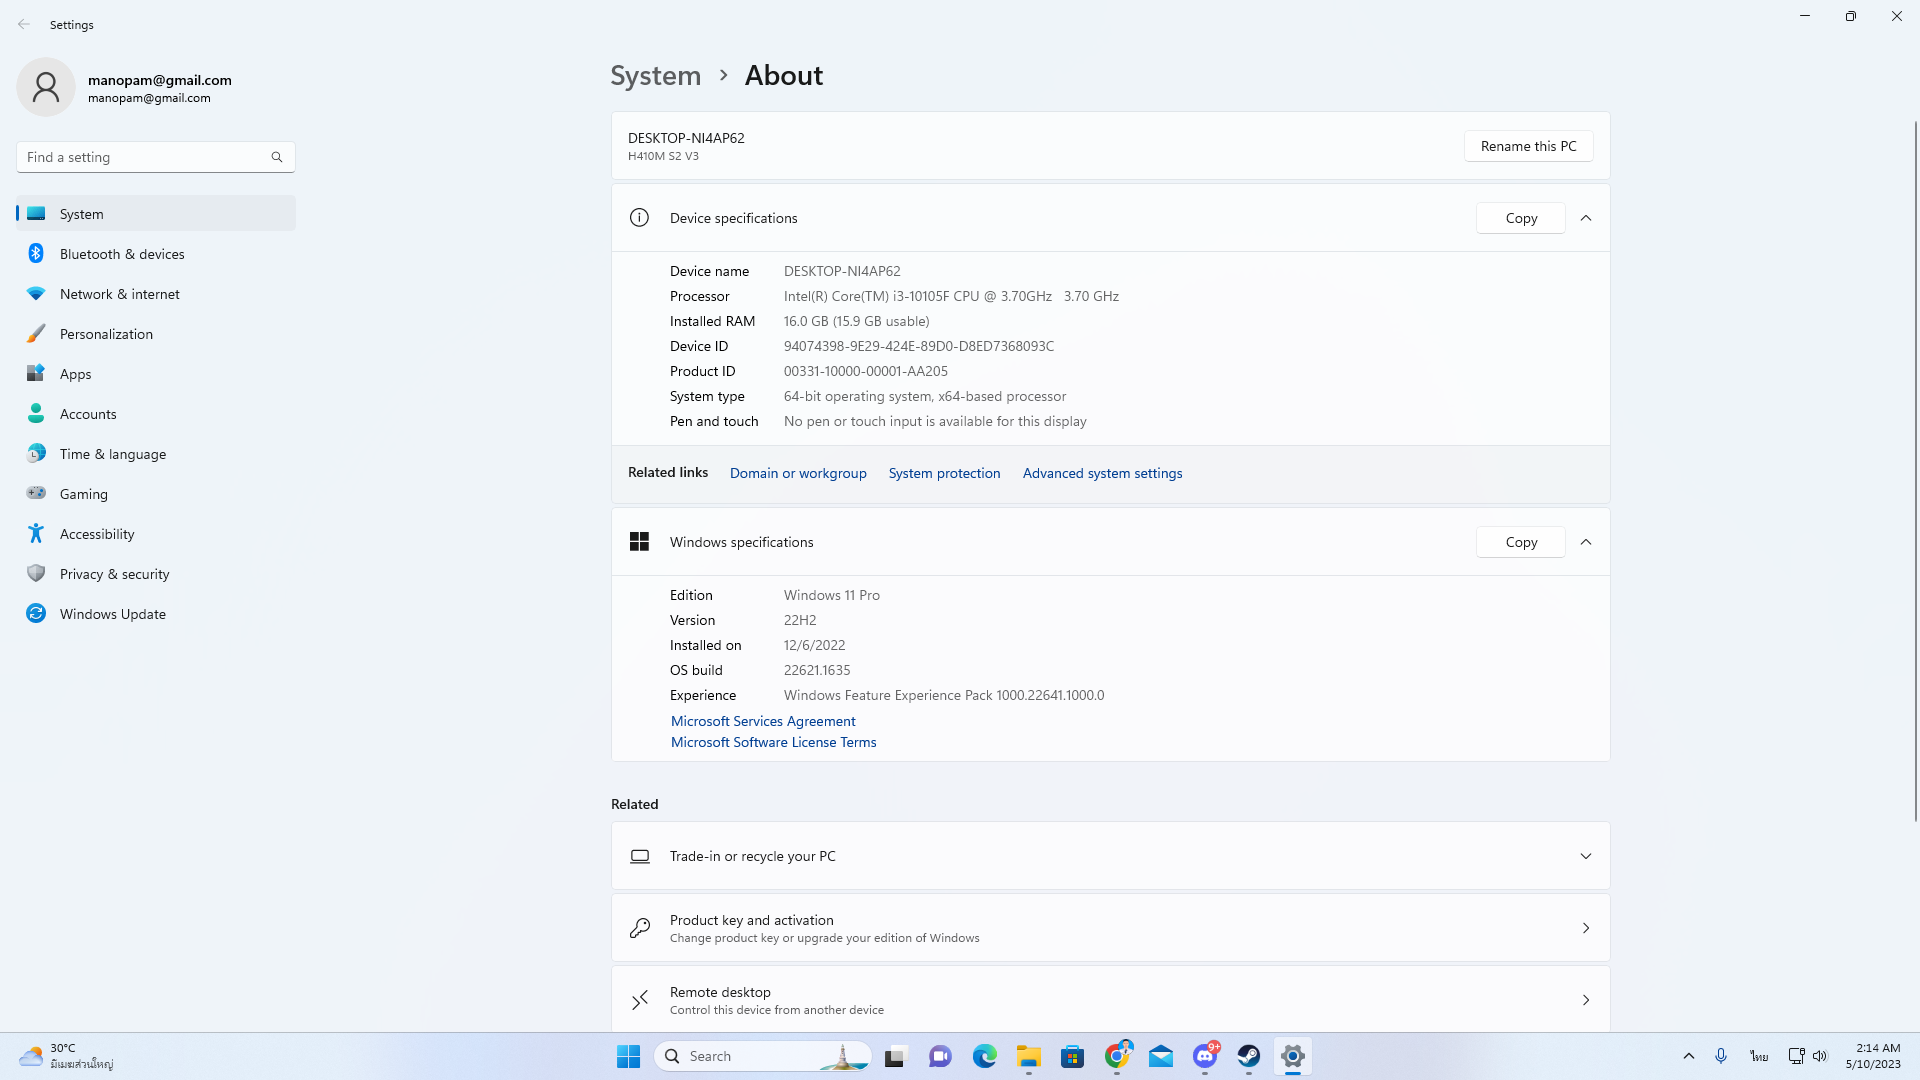Click the Thai language input indicator
The width and height of the screenshot is (1920, 1080).
pyautogui.click(x=1759, y=1056)
